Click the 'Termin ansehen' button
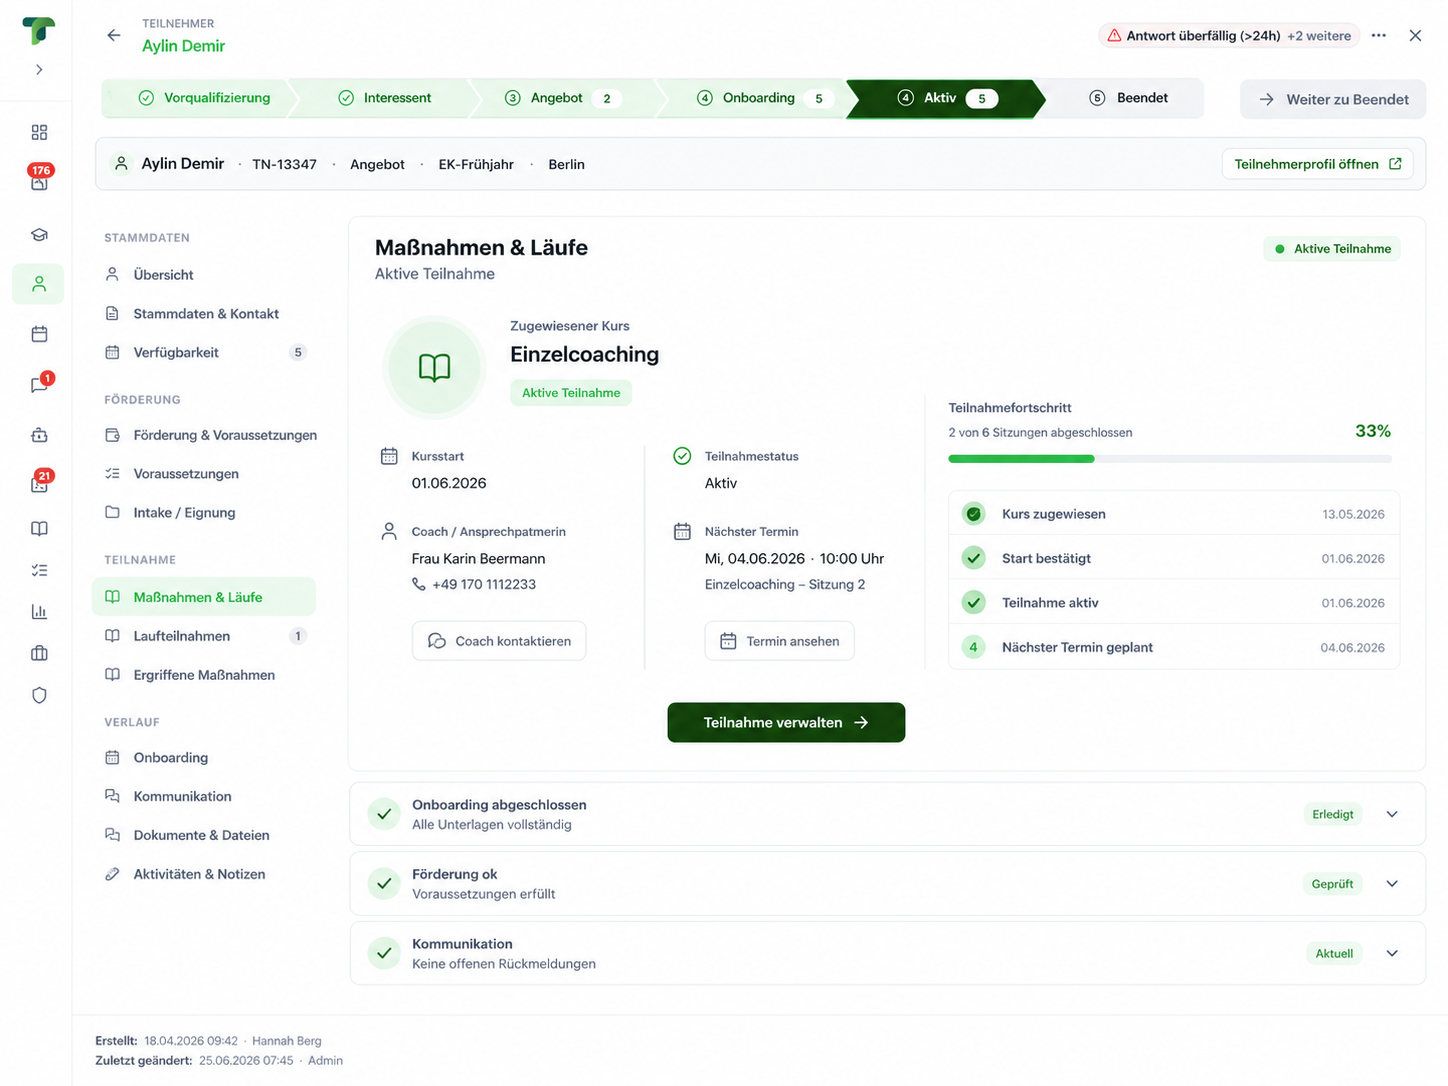This screenshot has width=1448, height=1086. 780,641
